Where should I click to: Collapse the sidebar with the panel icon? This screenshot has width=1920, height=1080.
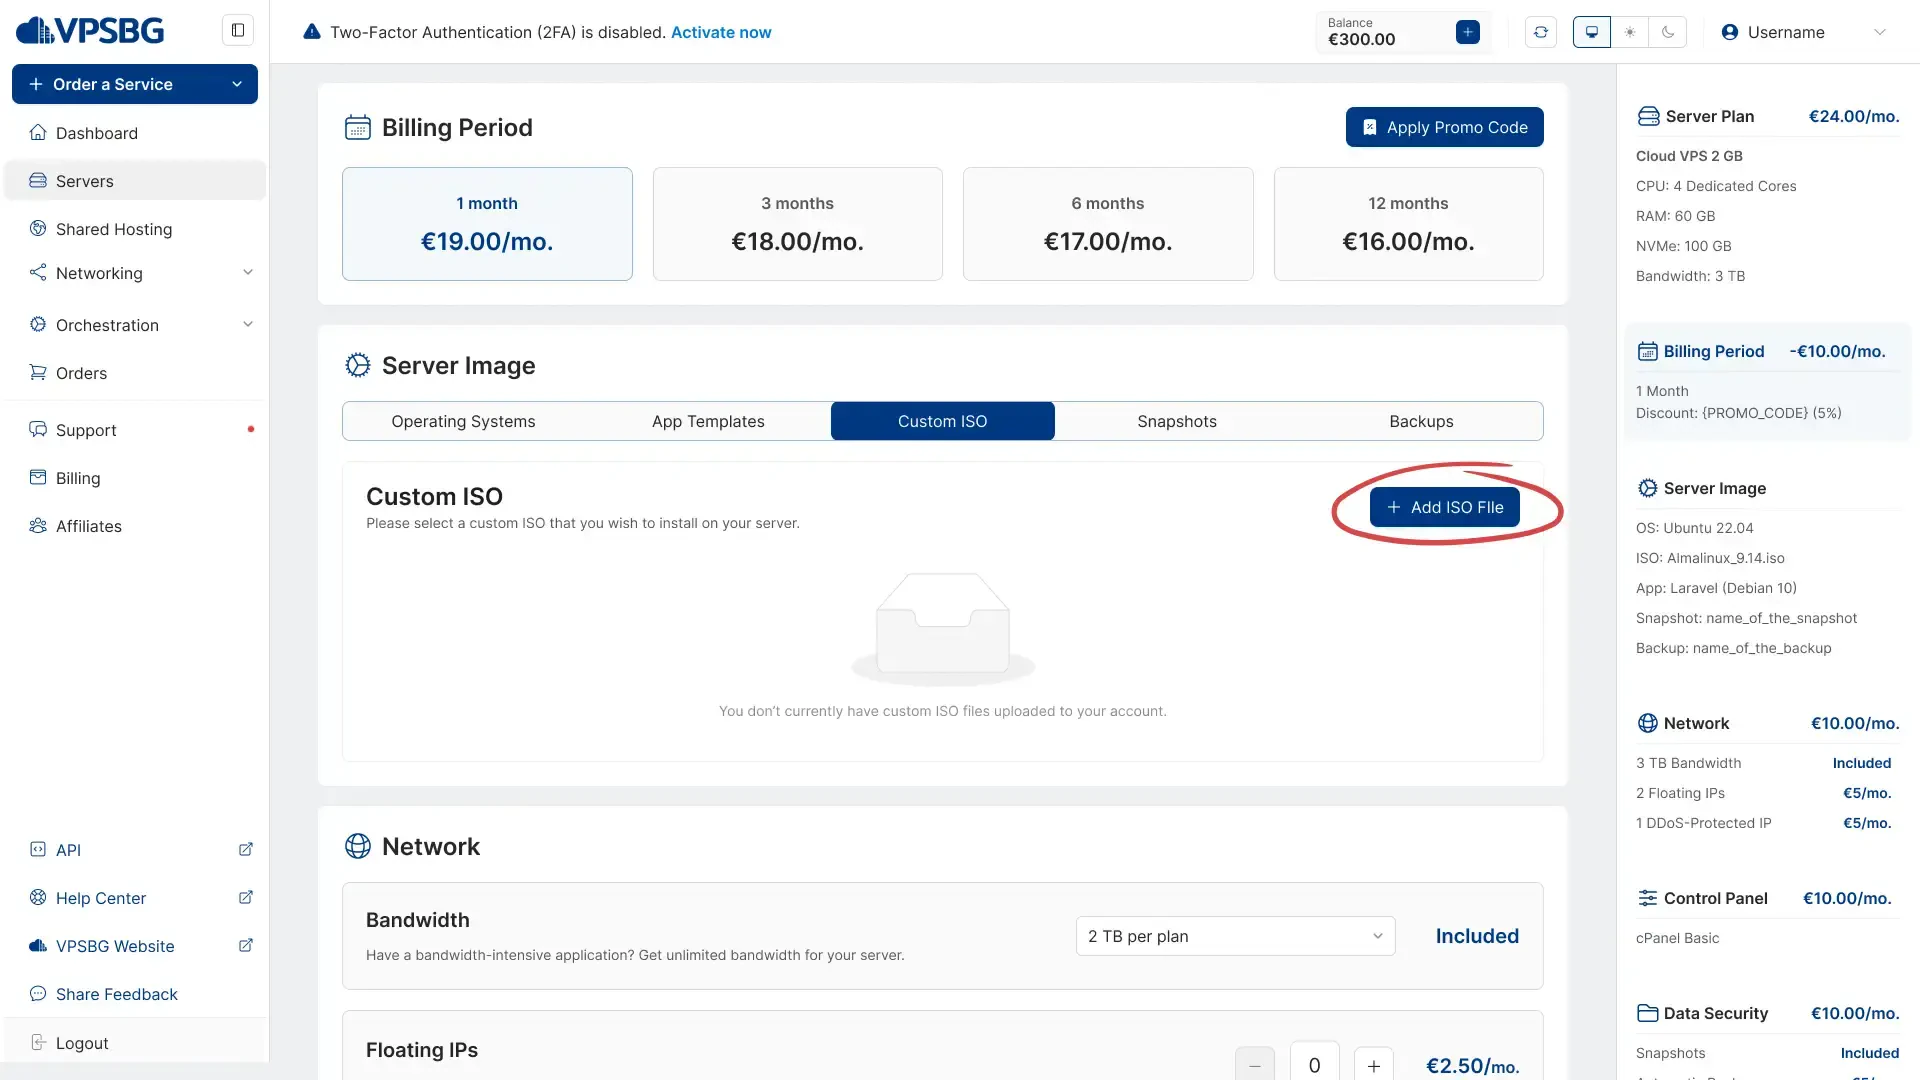238,30
